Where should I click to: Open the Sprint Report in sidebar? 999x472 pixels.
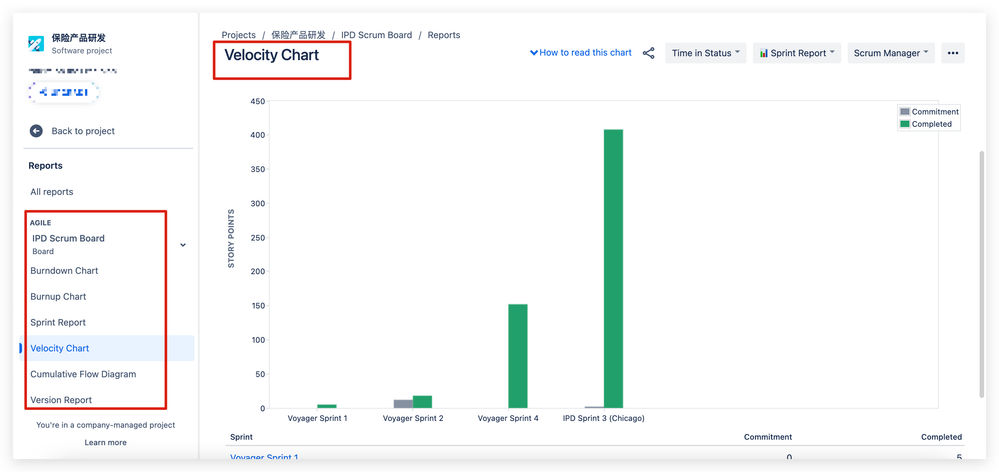click(58, 322)
